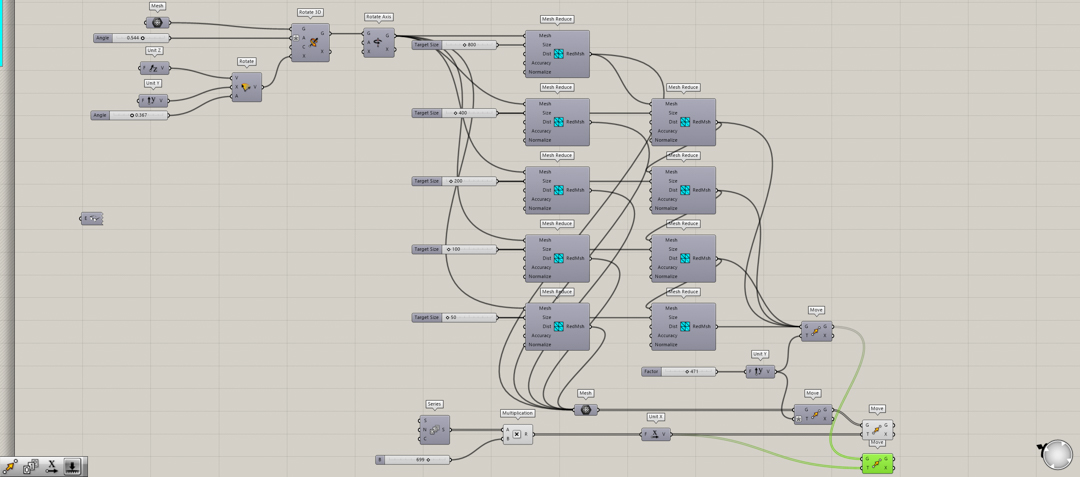Image resolution: width=1080 pixels, height=477 pixels.
Task: Click the Factor slider showing 471
Action: pos(688,372)
